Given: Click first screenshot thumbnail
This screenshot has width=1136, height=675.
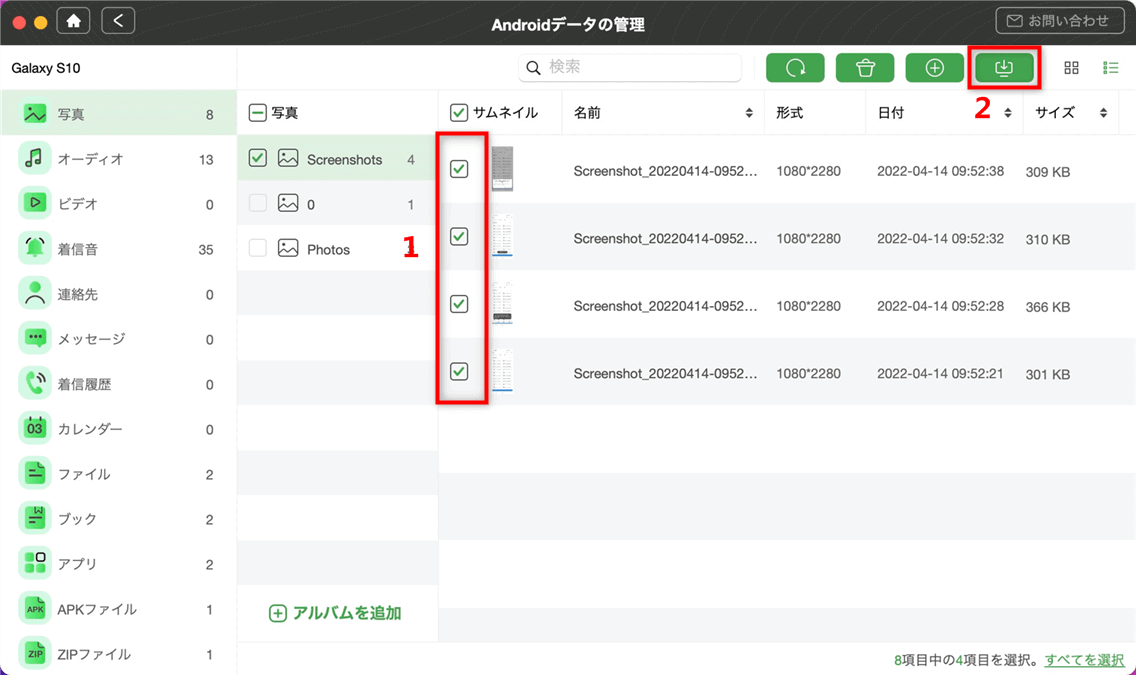Looking at the screenshot, I should [x=502, y=169].
